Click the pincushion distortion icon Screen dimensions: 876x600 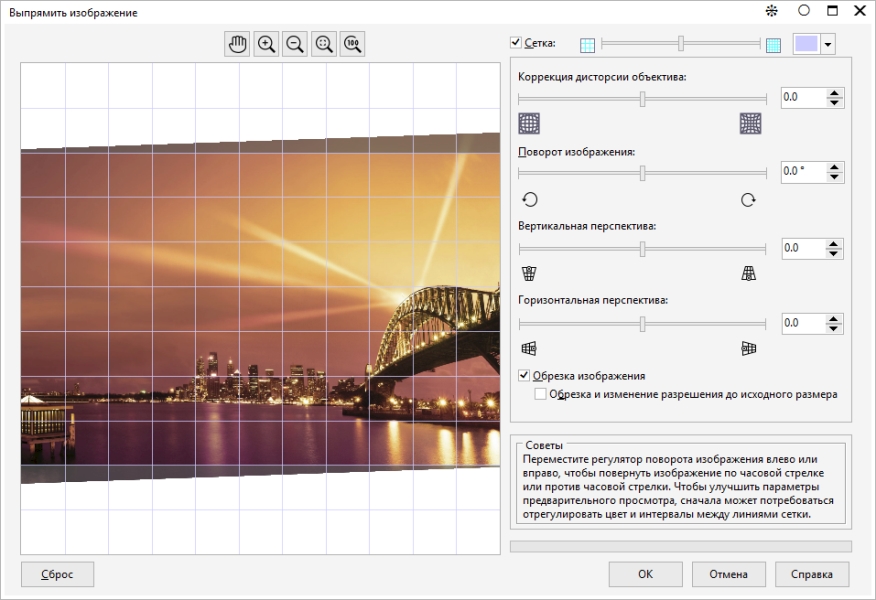tap(750, 123)
